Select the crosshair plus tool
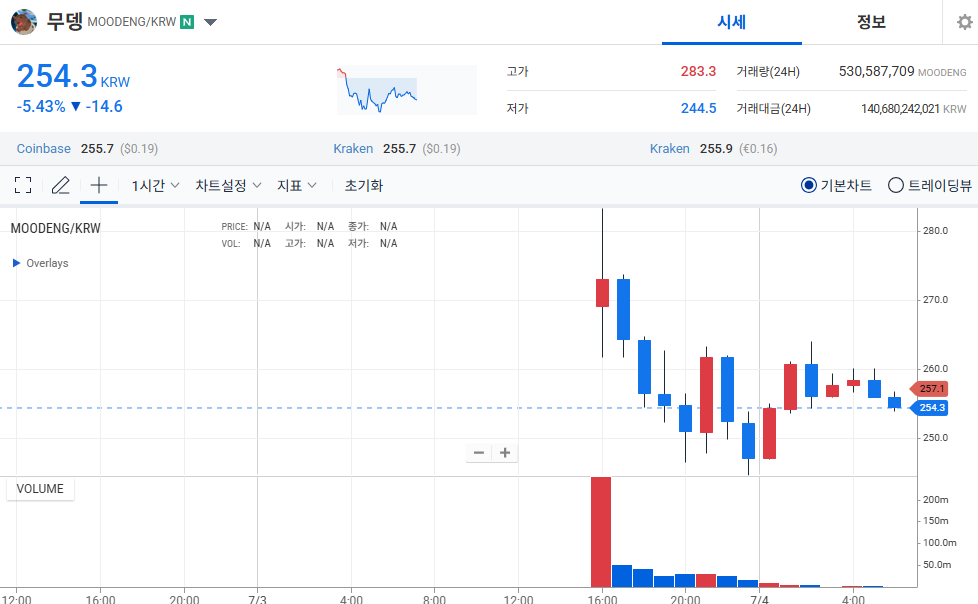Viewport: 978px width, 604px height. [x=99, y=185]
